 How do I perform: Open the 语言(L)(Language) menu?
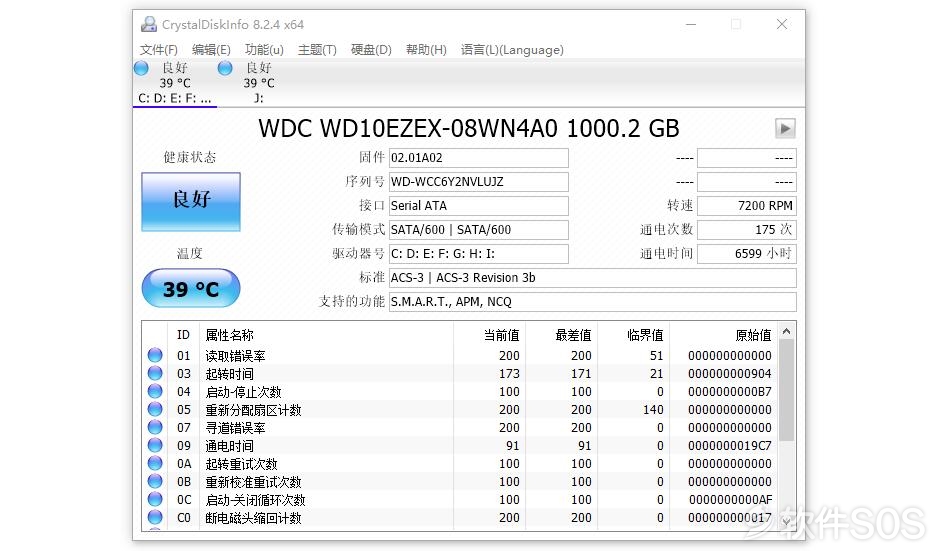(x=512, y=50)
